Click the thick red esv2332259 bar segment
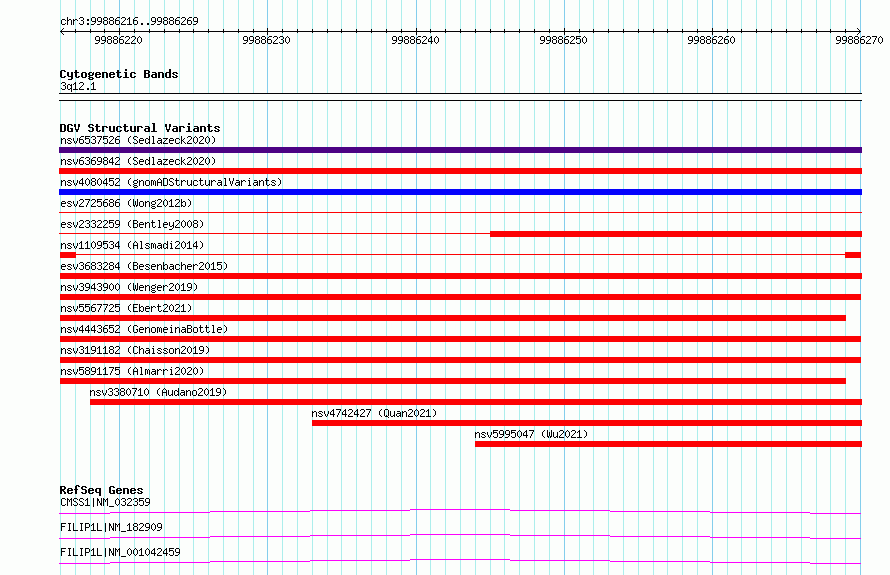 click(x=676, y=234)
